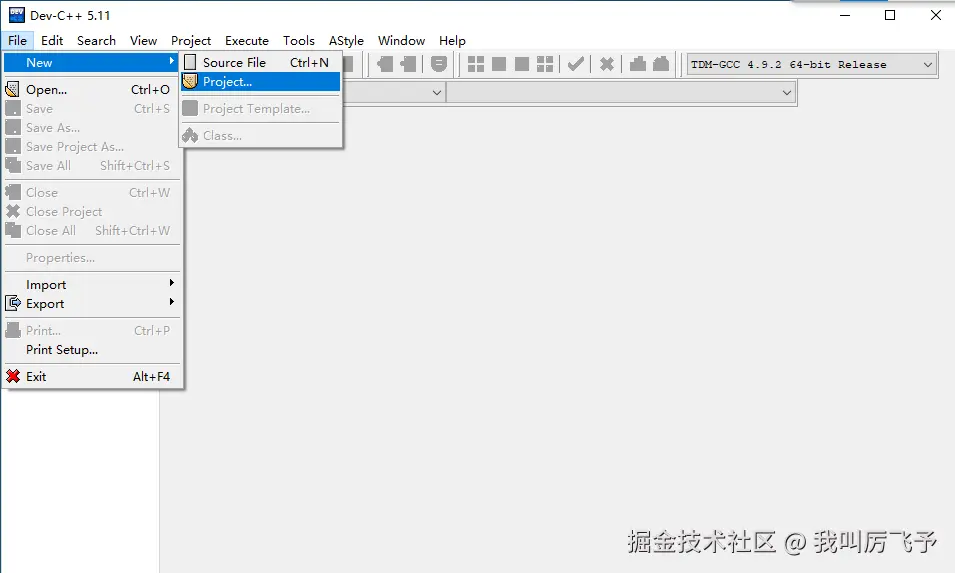Open the Help menu

(452, 40)
